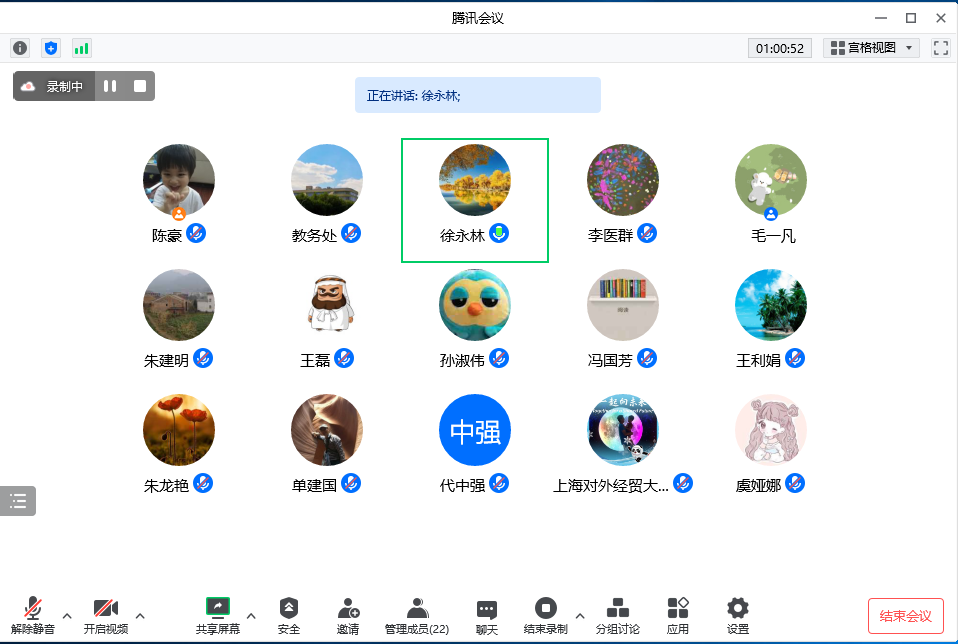Expand video options arrow beside 开启视频
Viewport: 958px width, 644px height.
coord(140,615)
